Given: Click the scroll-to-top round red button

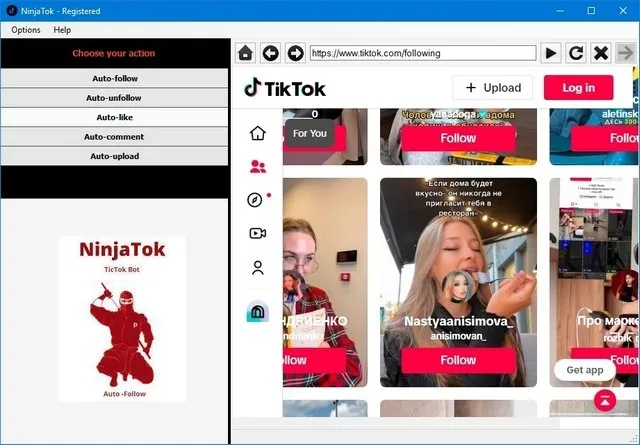Looking at the screenshot, I should tap(605, 400).
